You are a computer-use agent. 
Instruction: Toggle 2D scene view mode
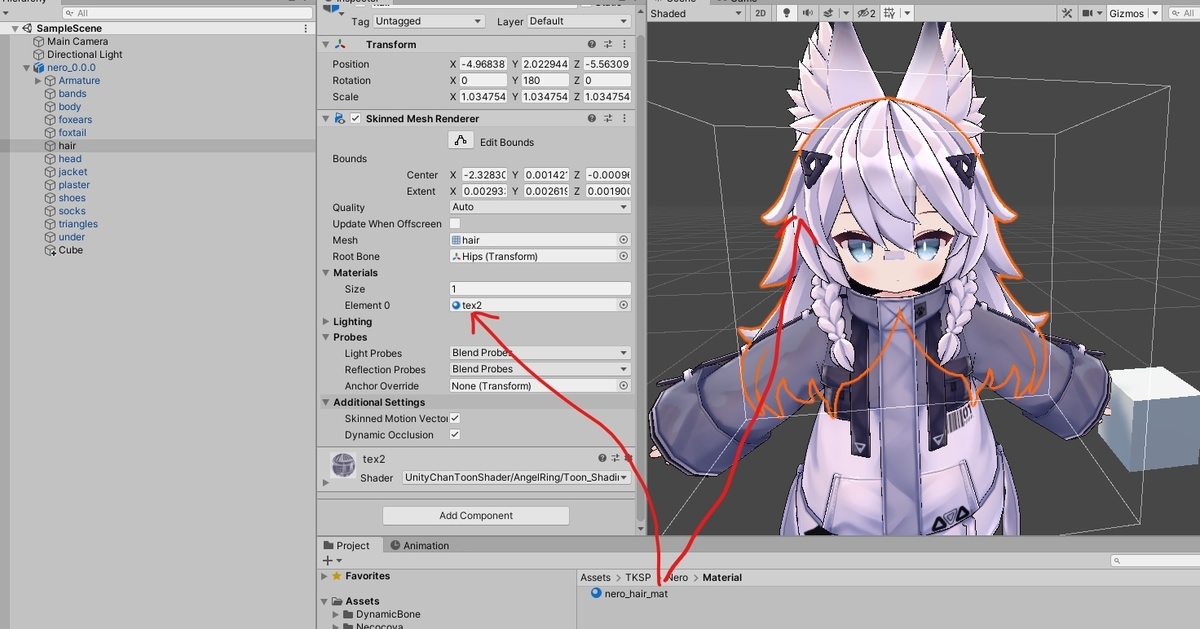(761, 14)
